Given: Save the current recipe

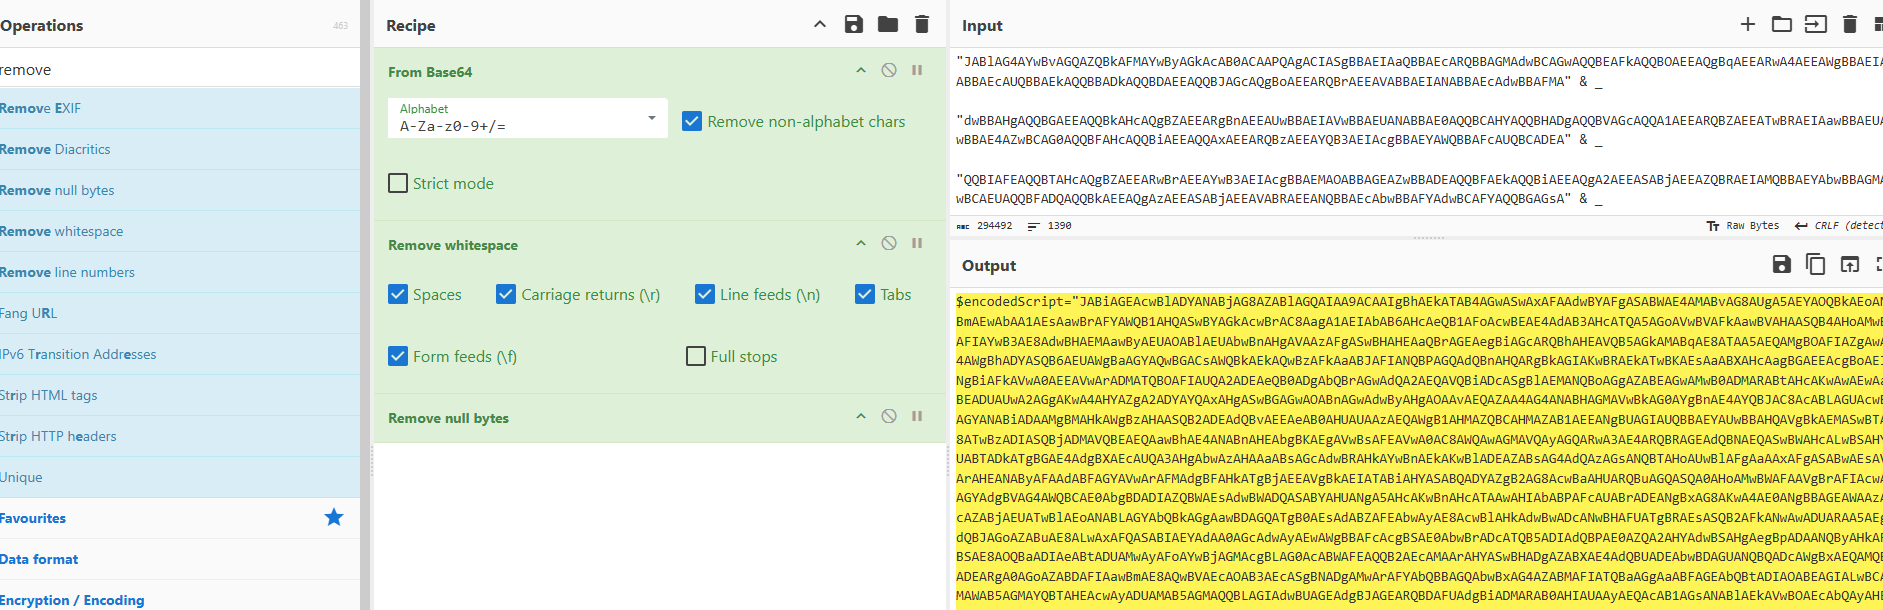Looking at the screenshot, I should [854, 25].
